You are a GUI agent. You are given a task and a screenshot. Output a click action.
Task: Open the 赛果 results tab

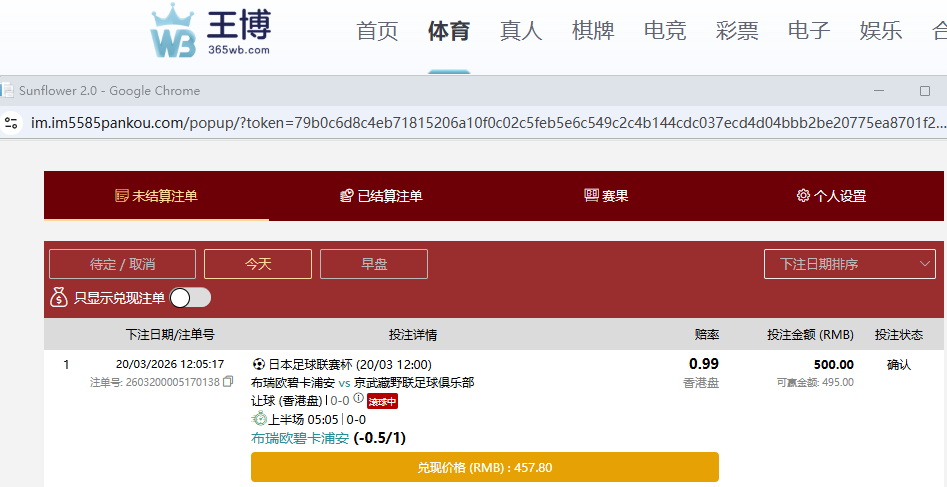coord(606,196)
